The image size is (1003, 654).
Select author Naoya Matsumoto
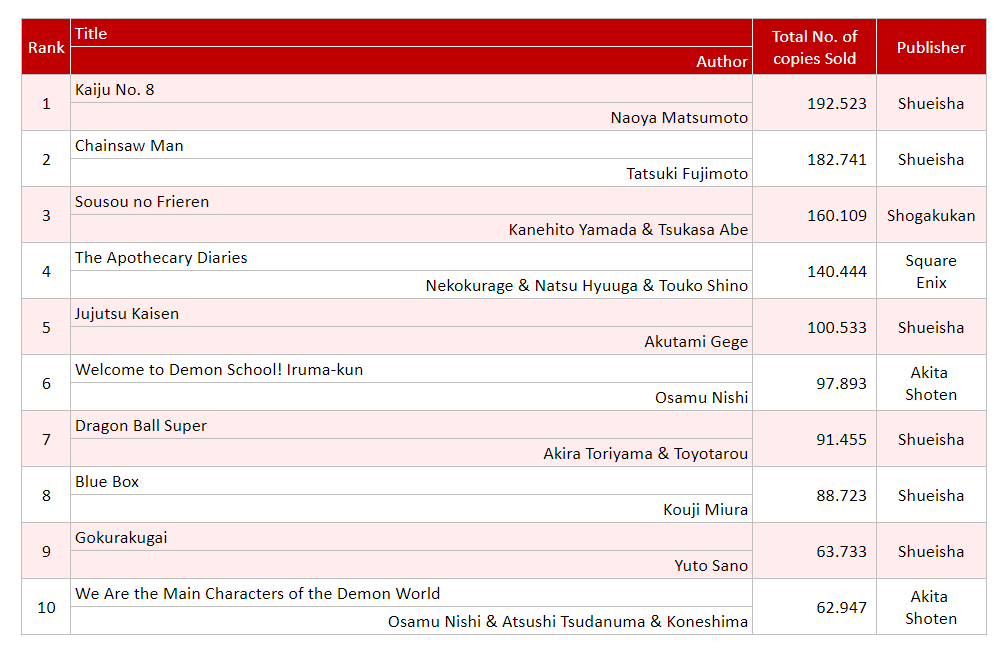click(679, 118)
